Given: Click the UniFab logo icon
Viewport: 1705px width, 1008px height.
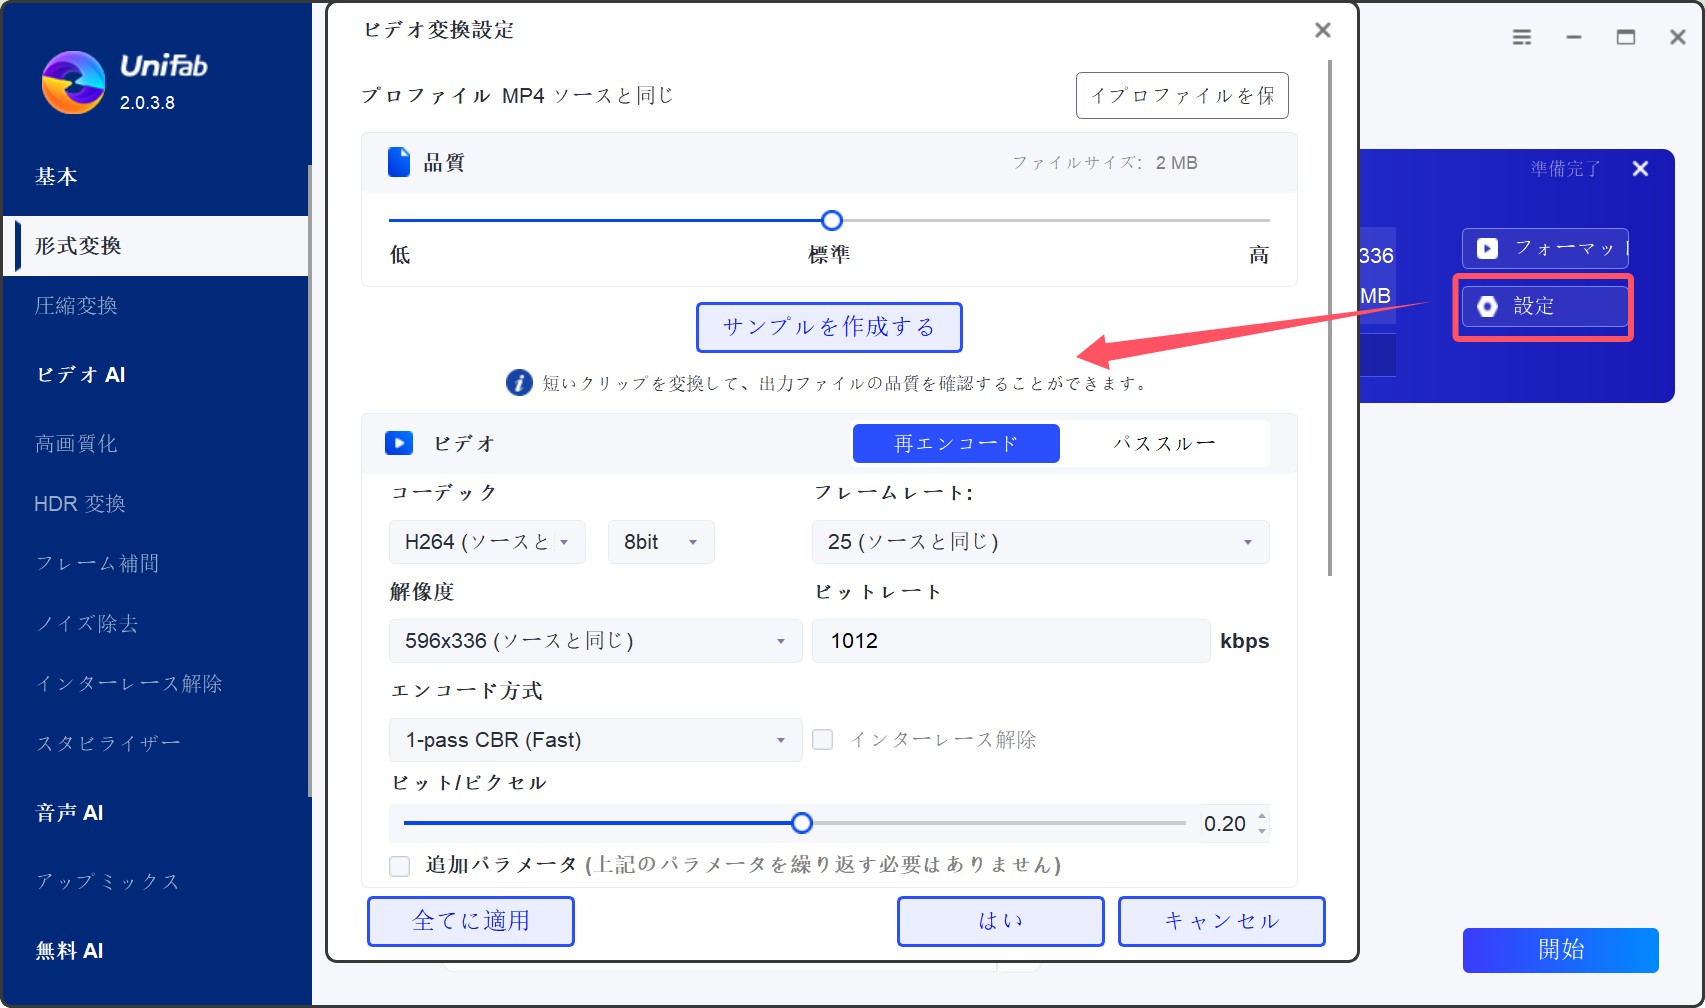Looking at the screenshot, I should pos(73,82).
